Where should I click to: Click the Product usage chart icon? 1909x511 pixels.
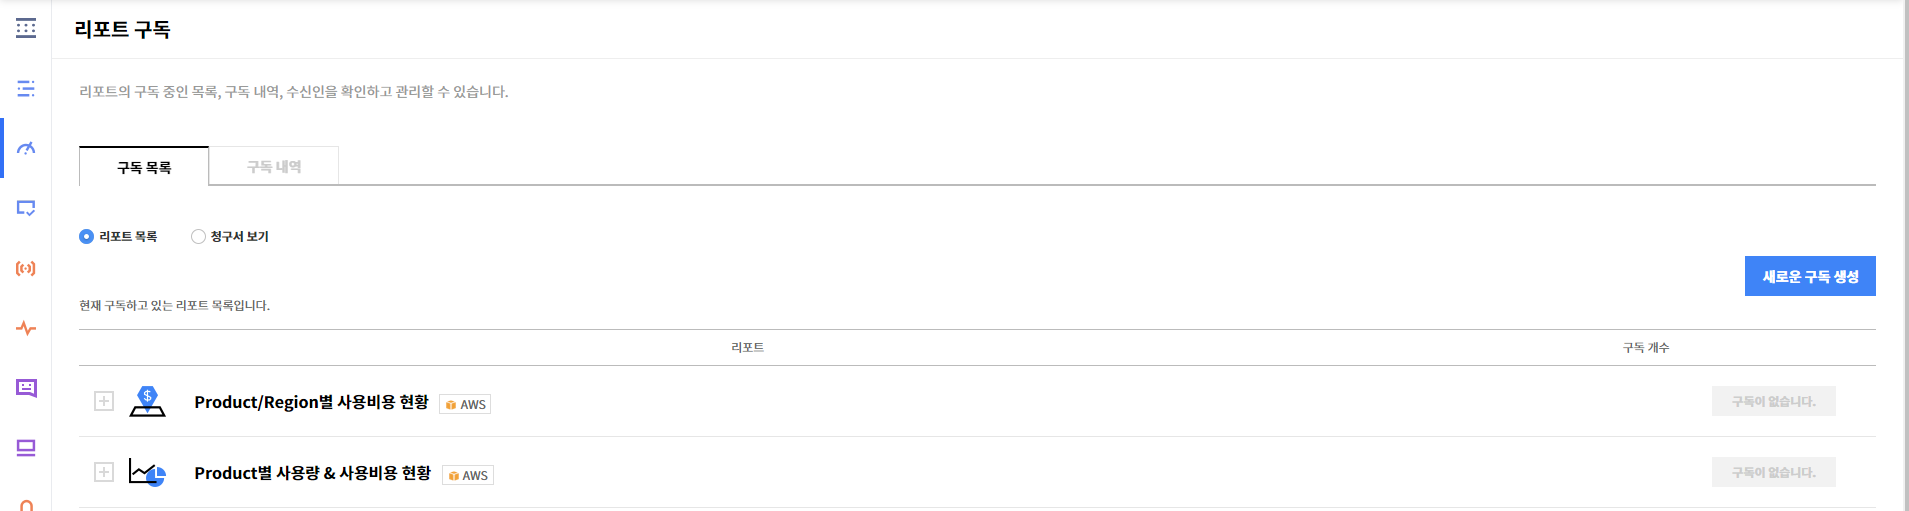pyautogui.click(x=147, y=472)
